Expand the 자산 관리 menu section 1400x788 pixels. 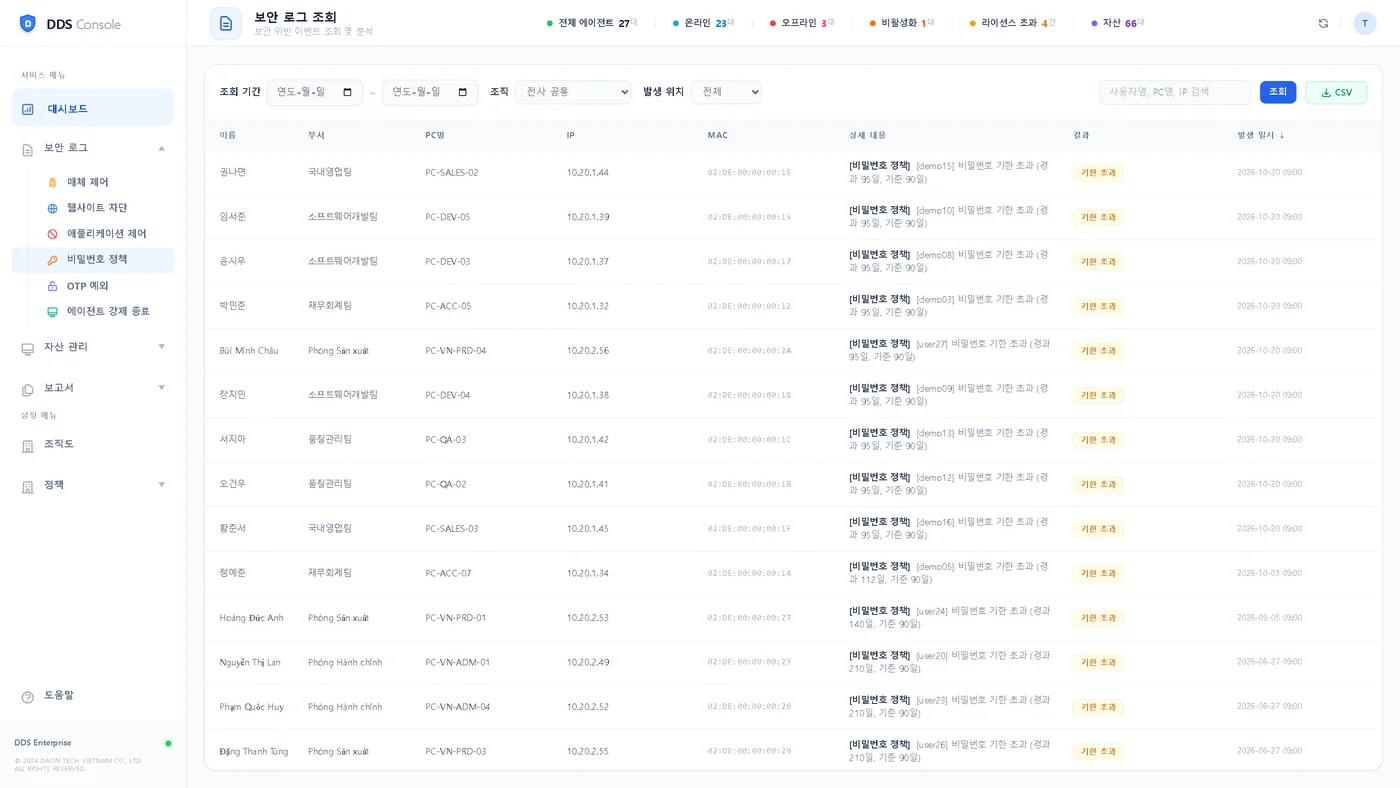tap(162, 346)
